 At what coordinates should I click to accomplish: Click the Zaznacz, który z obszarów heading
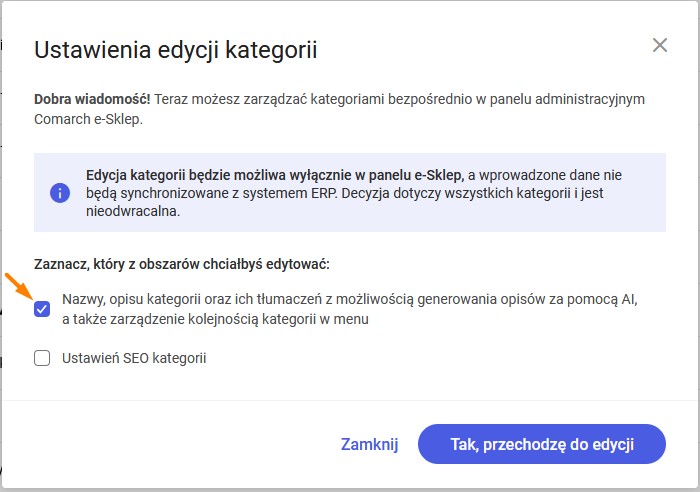click(x=182, y=264)
